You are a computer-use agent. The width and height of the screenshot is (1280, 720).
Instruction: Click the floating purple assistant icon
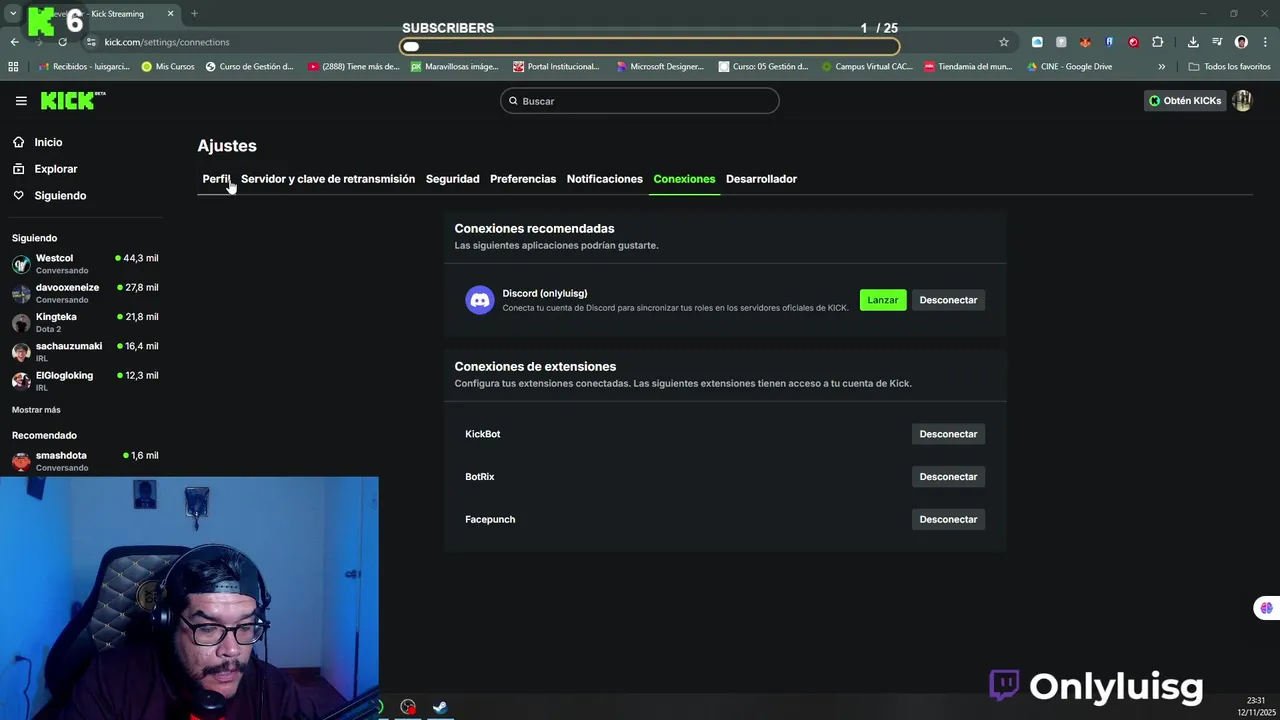click(x=1266, y=608)
